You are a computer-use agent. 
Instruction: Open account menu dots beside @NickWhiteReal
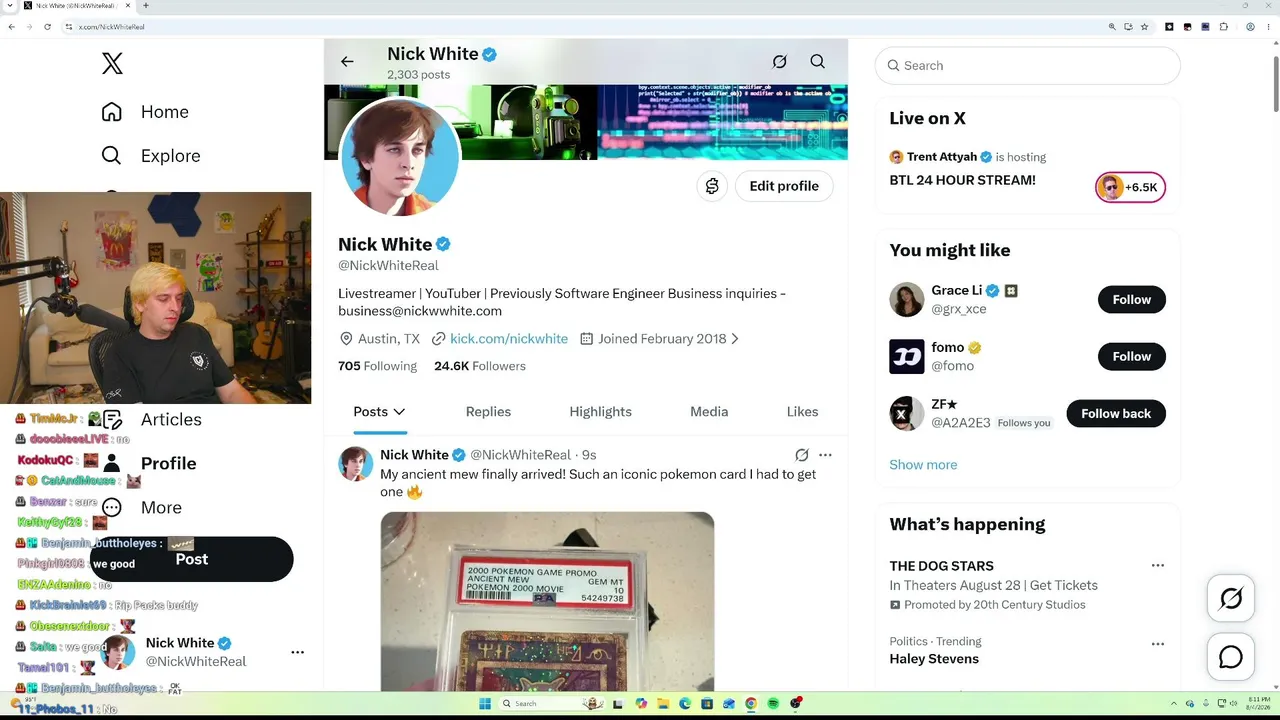coord(297,652)
